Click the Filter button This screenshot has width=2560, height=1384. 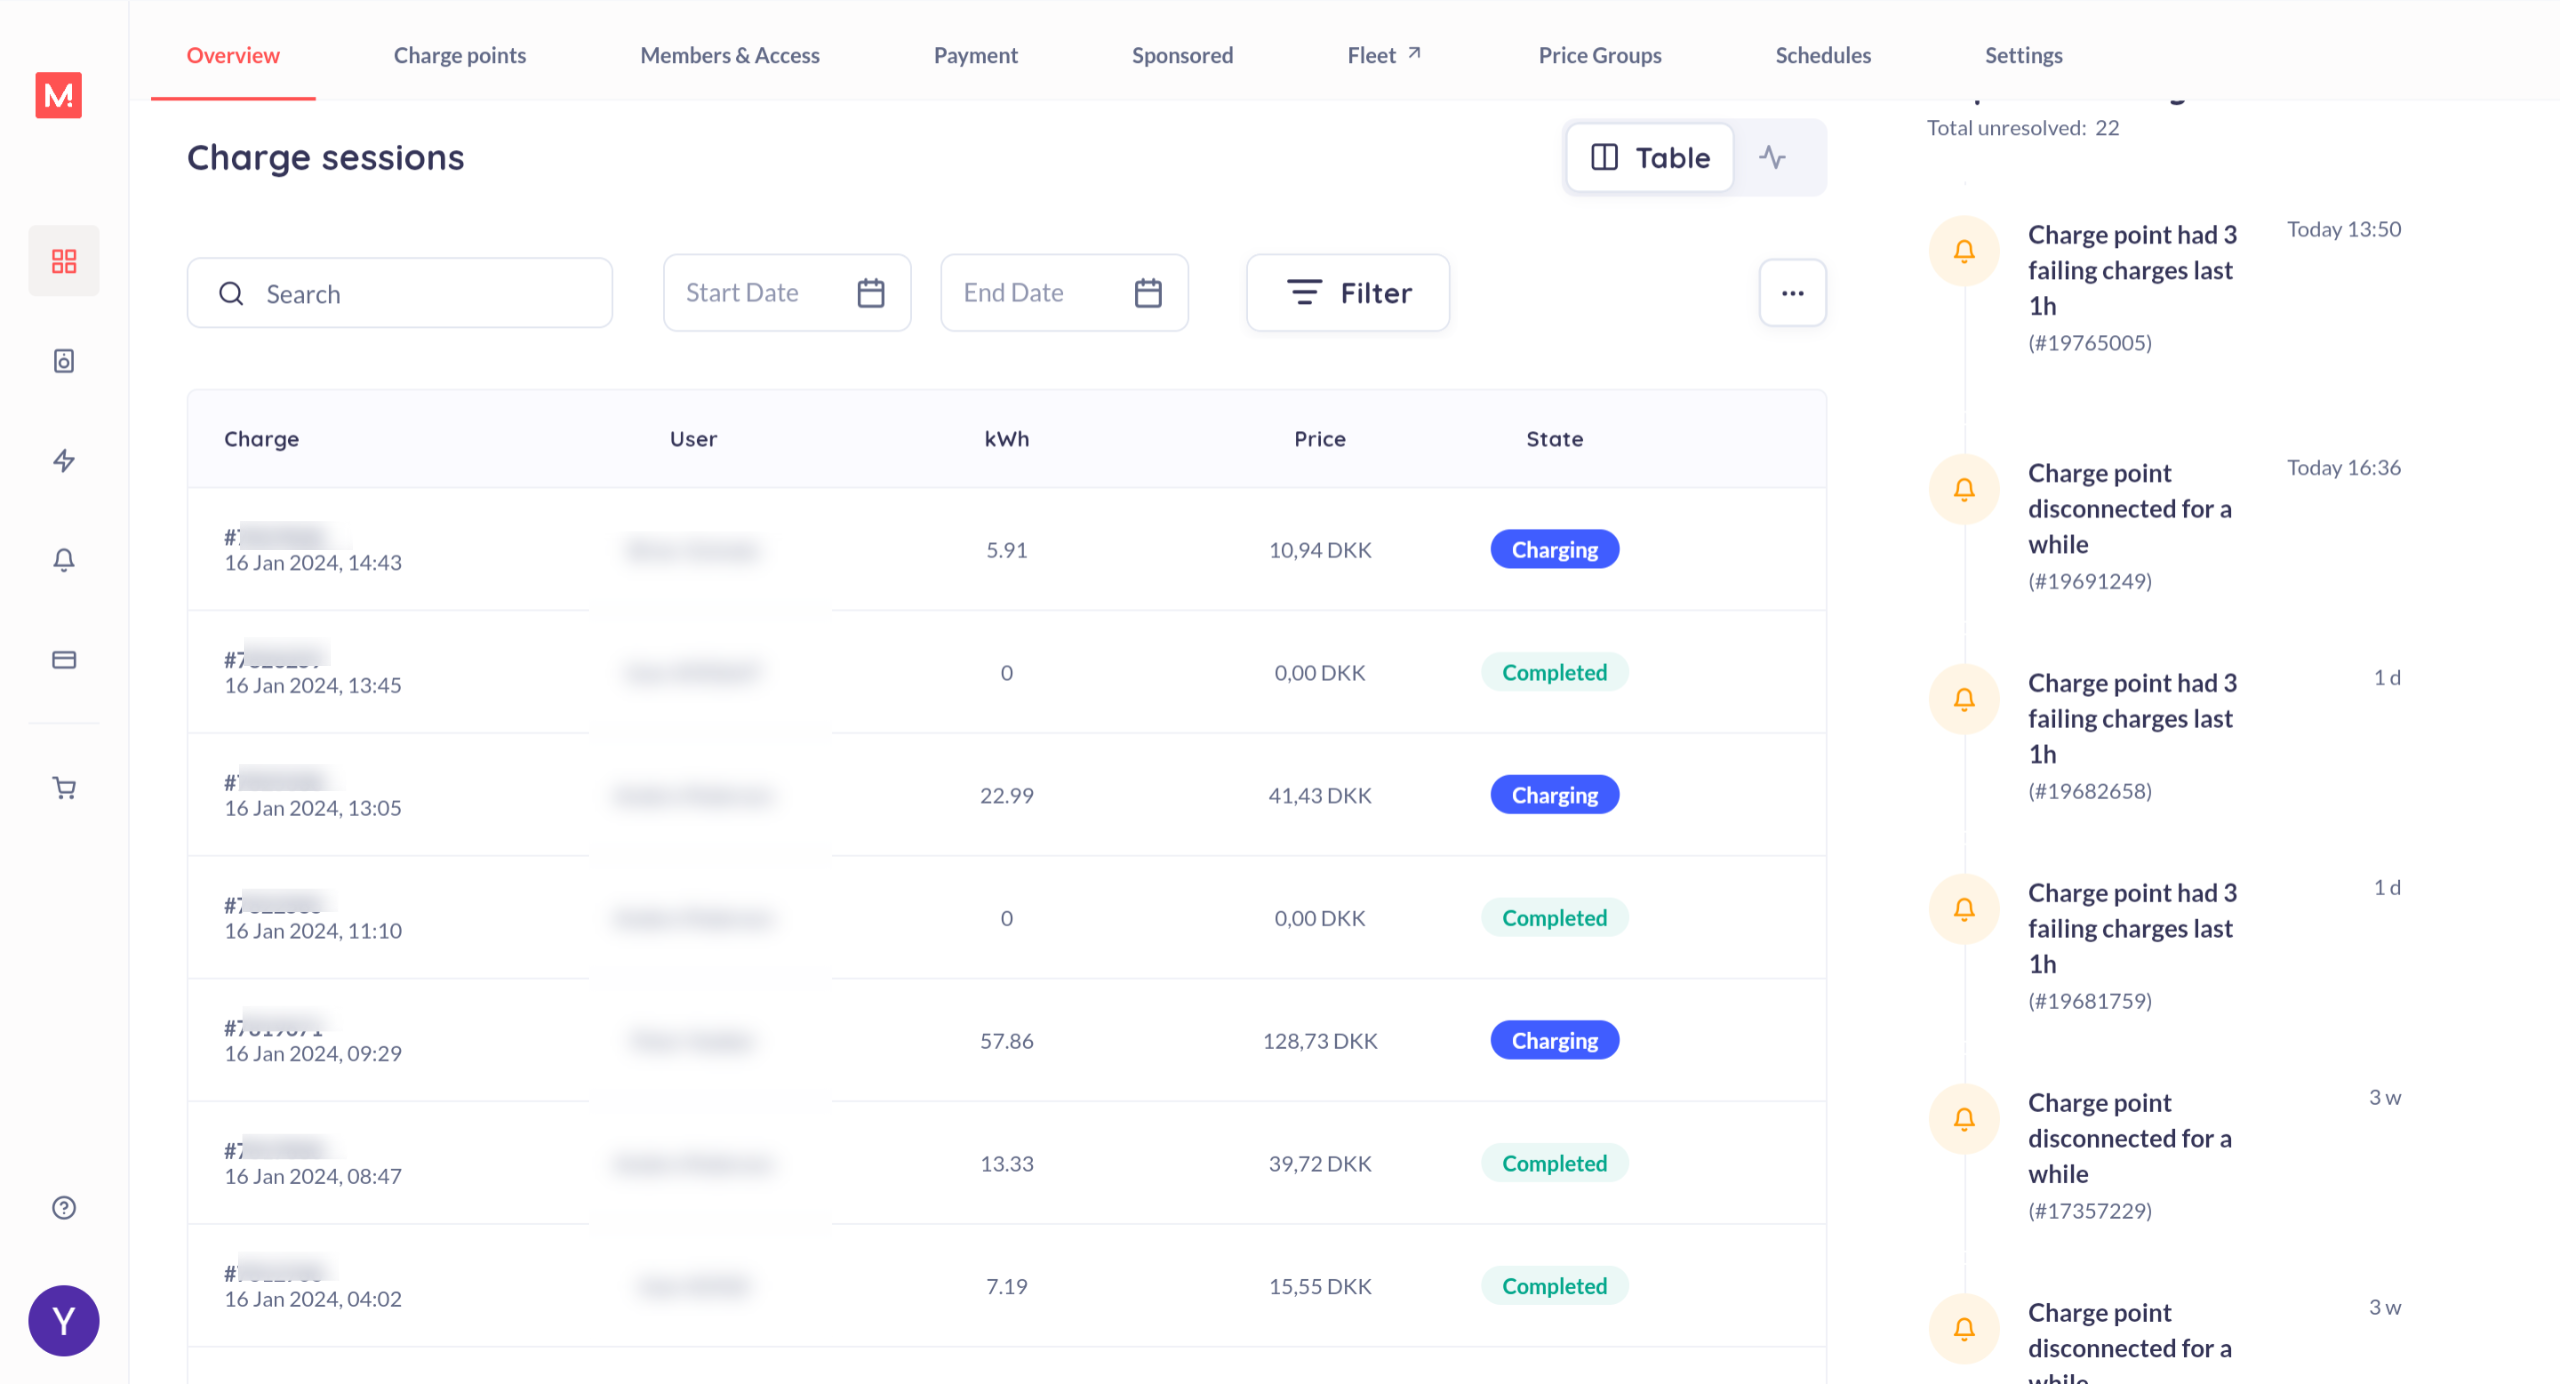pos(1347,293)
